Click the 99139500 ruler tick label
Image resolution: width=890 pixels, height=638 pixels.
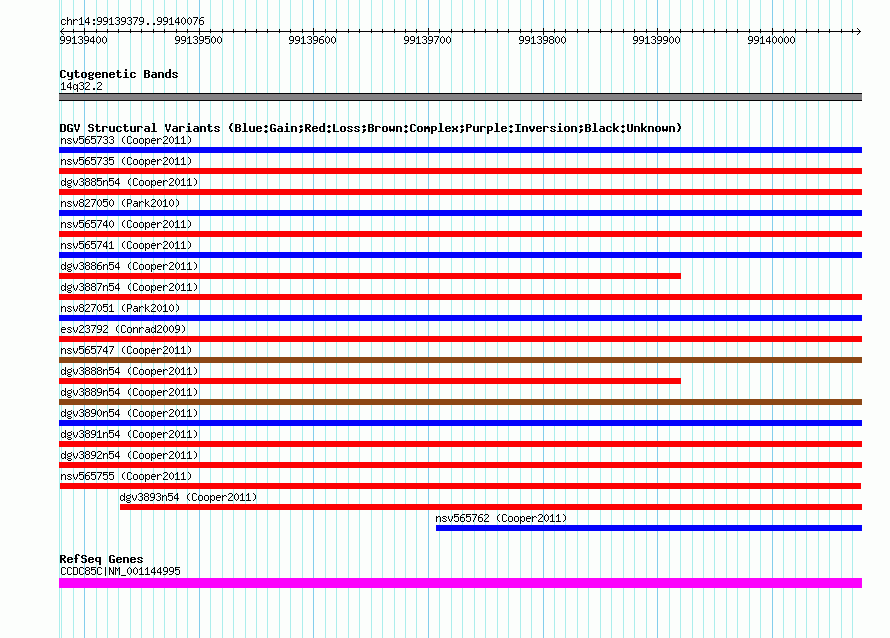(198, 40)
